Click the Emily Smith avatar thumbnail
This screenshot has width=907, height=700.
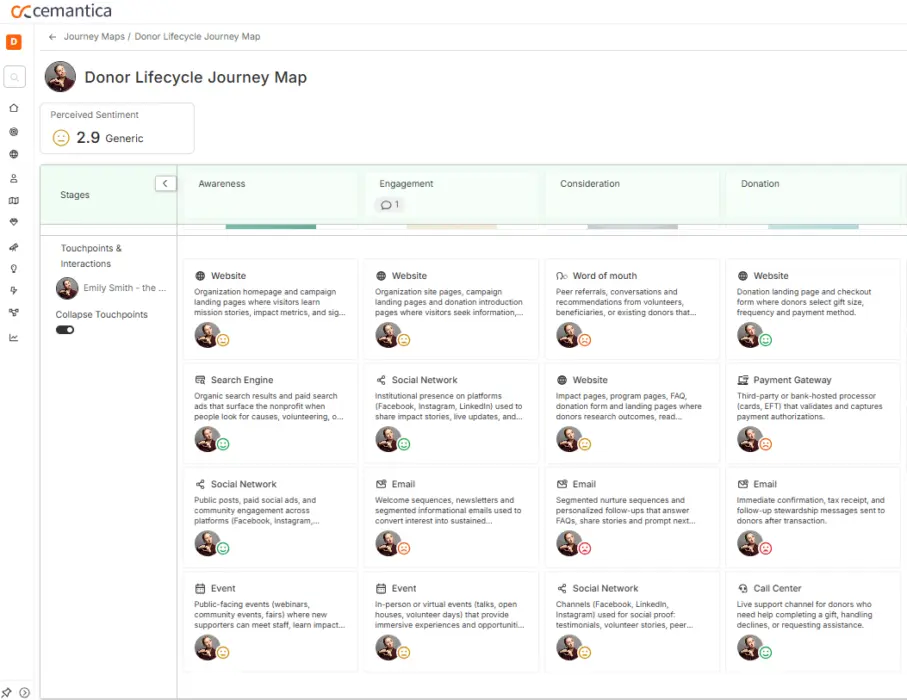pos(66,288)
